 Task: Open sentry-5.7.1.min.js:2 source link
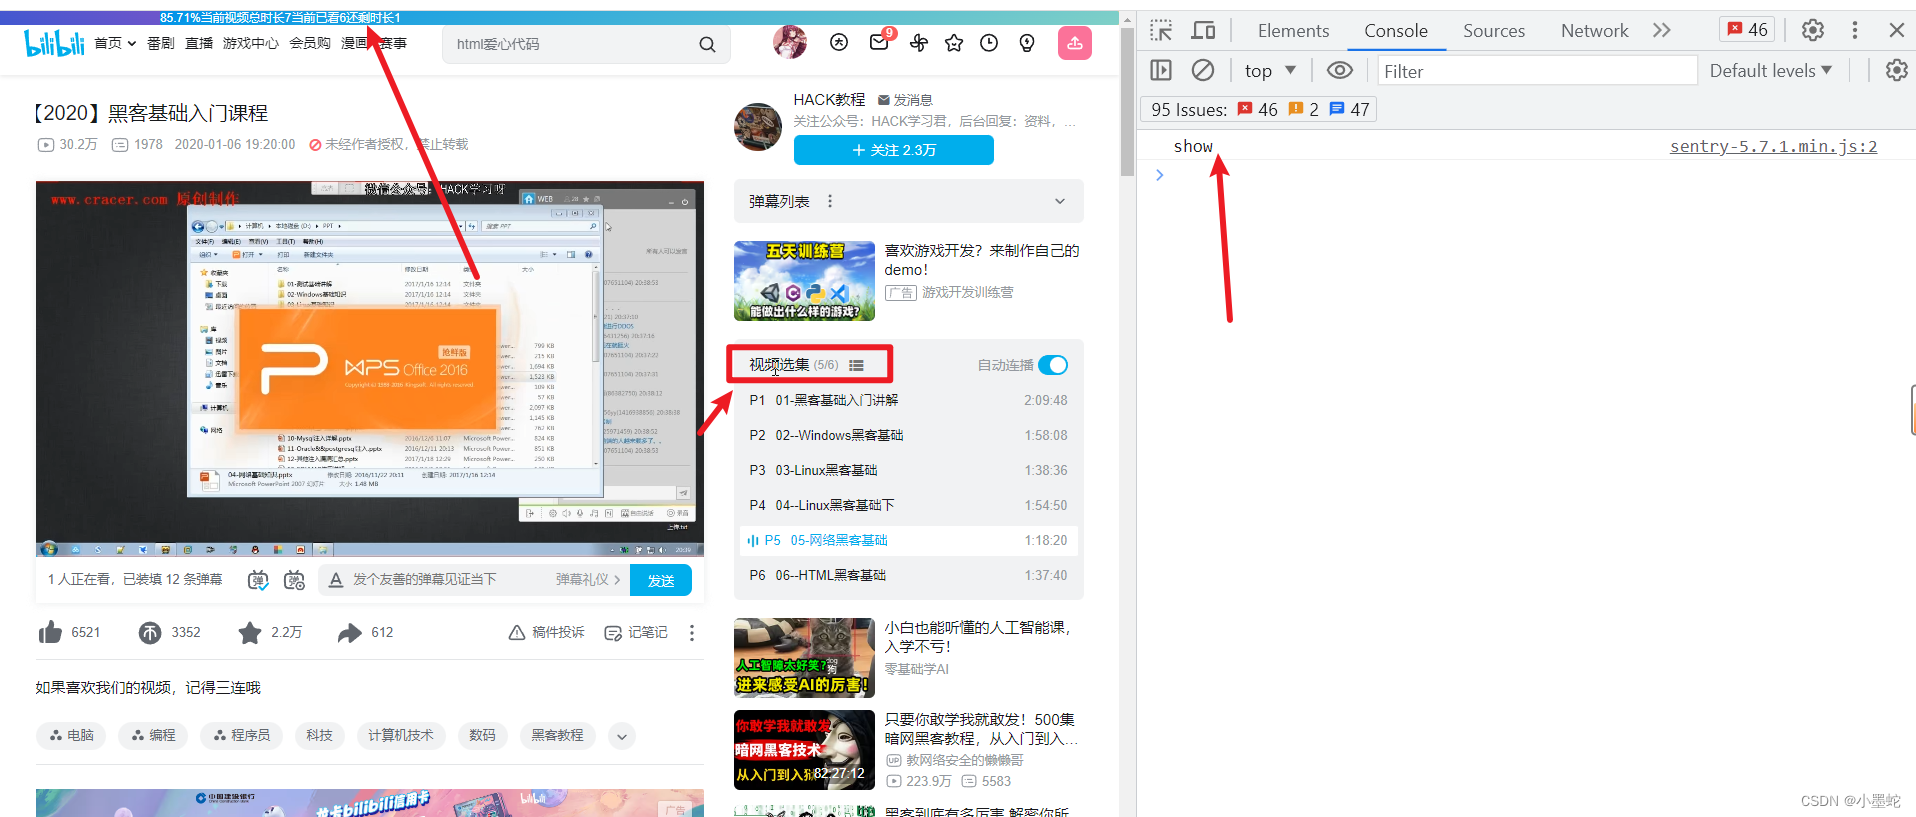pos(1773,146)
